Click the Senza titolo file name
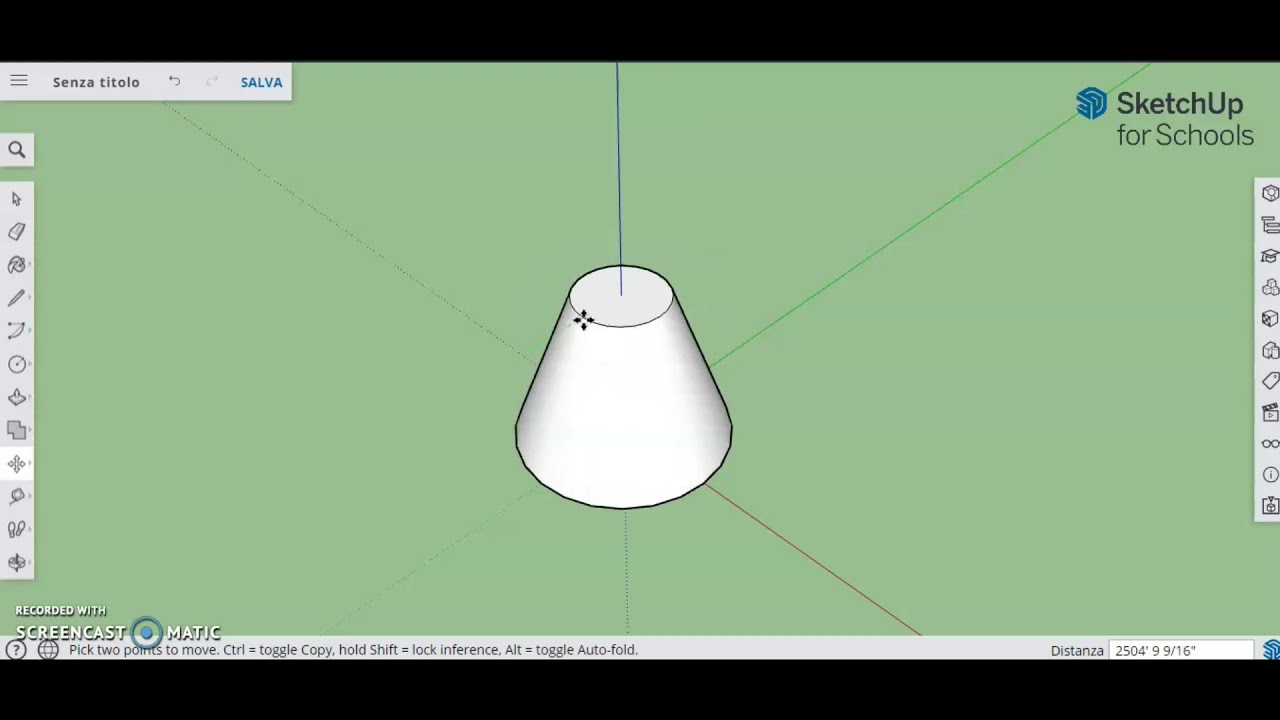The image size is (1280, 720). (x=96, y=82)
